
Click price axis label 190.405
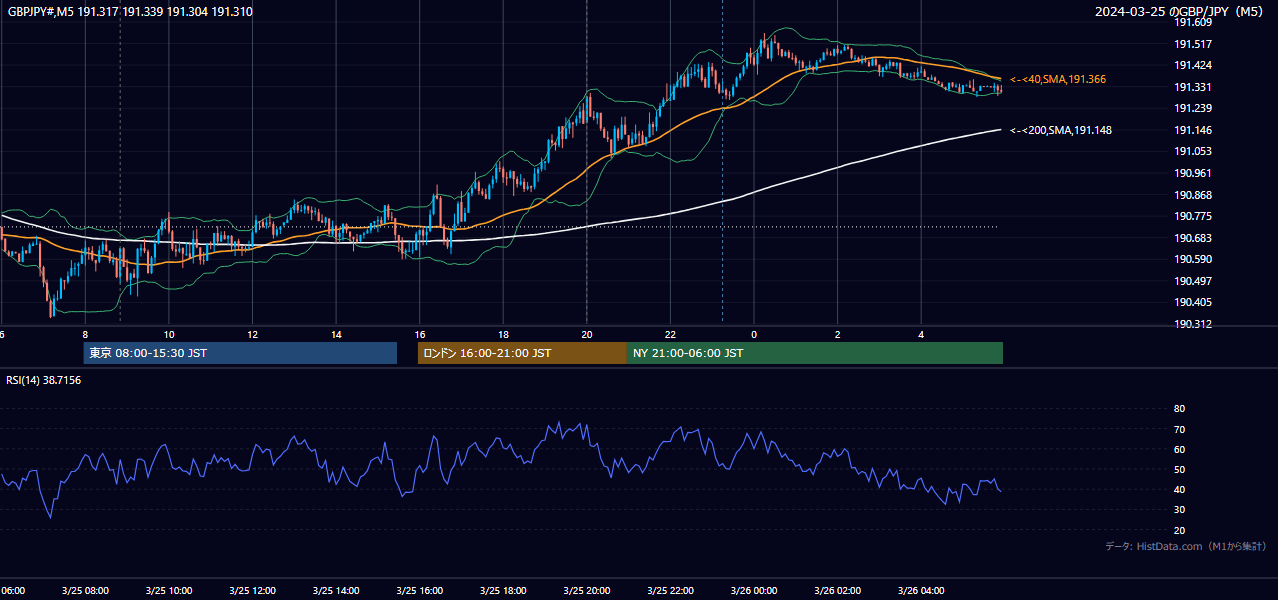pos(1193,302)
